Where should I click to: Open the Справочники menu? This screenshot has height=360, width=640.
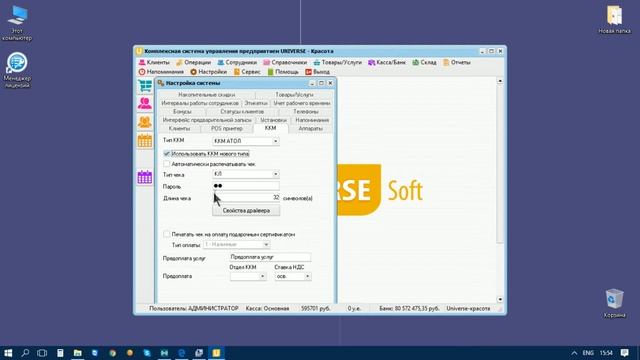pos(285,62)
